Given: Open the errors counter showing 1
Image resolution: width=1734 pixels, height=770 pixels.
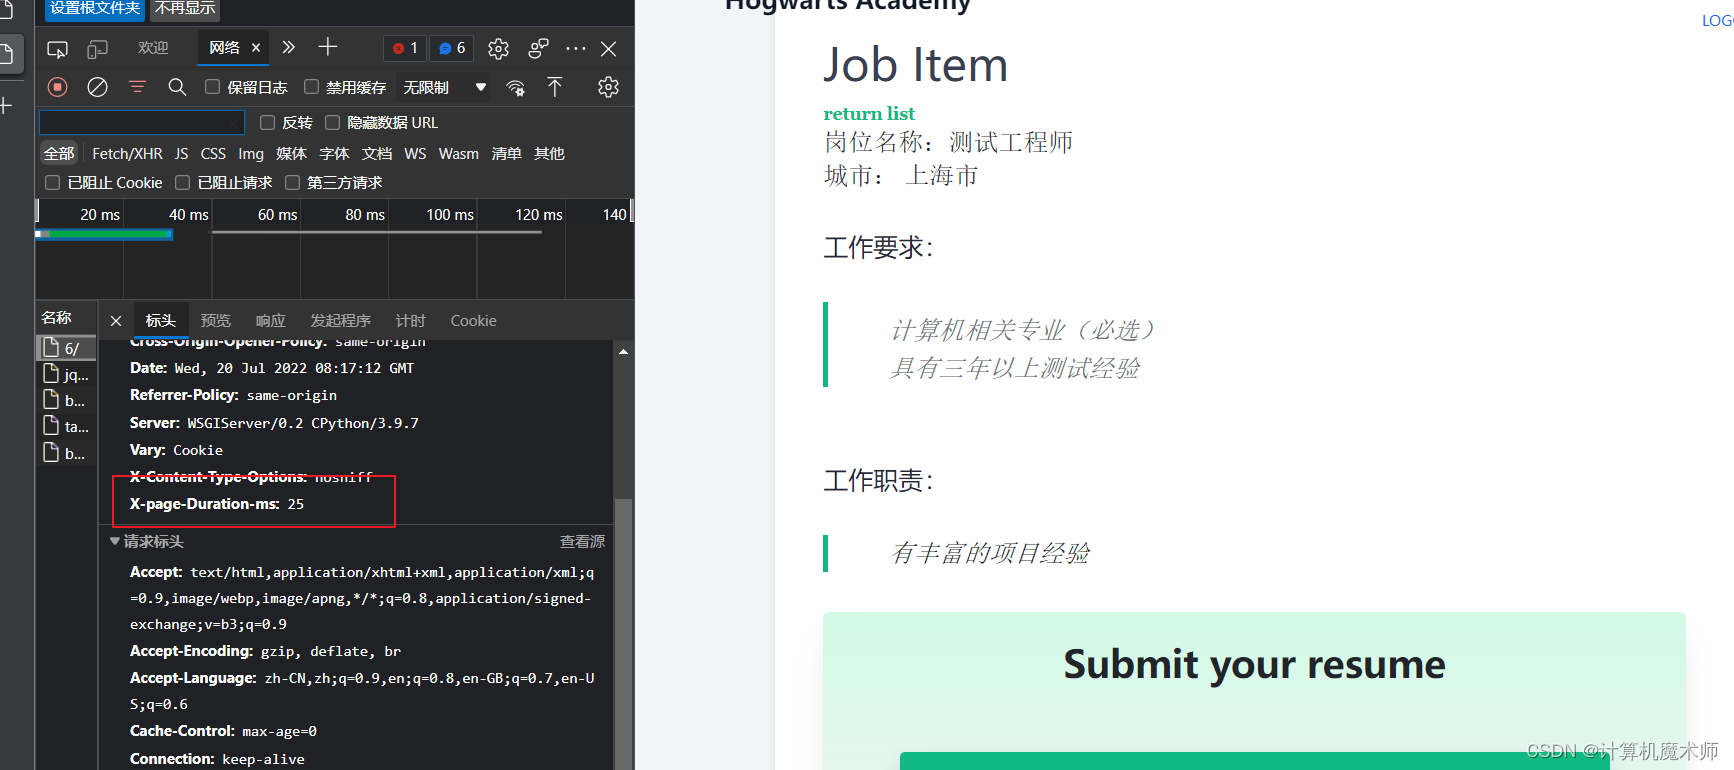Looking at the screenshot, I should pos(405,48).
